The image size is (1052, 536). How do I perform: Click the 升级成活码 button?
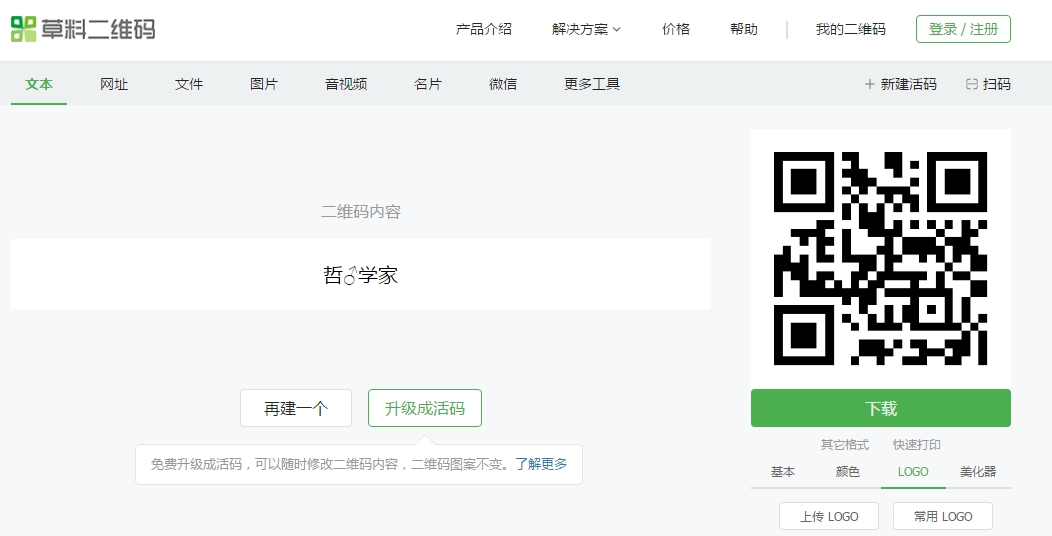click(425, 408)
